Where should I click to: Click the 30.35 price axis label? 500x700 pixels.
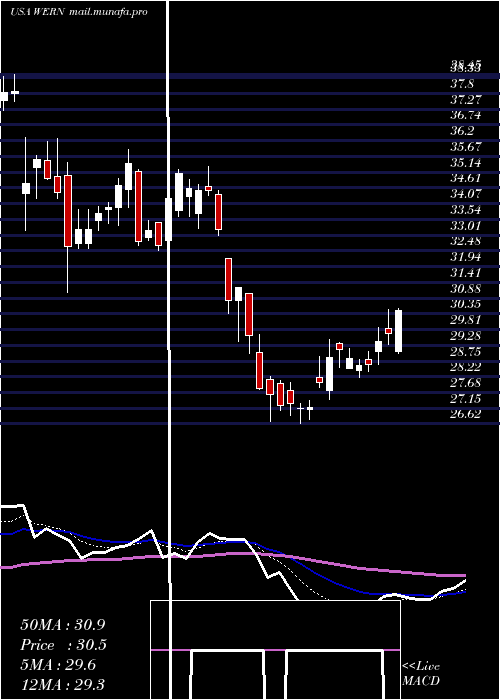[x=466, y=304]
